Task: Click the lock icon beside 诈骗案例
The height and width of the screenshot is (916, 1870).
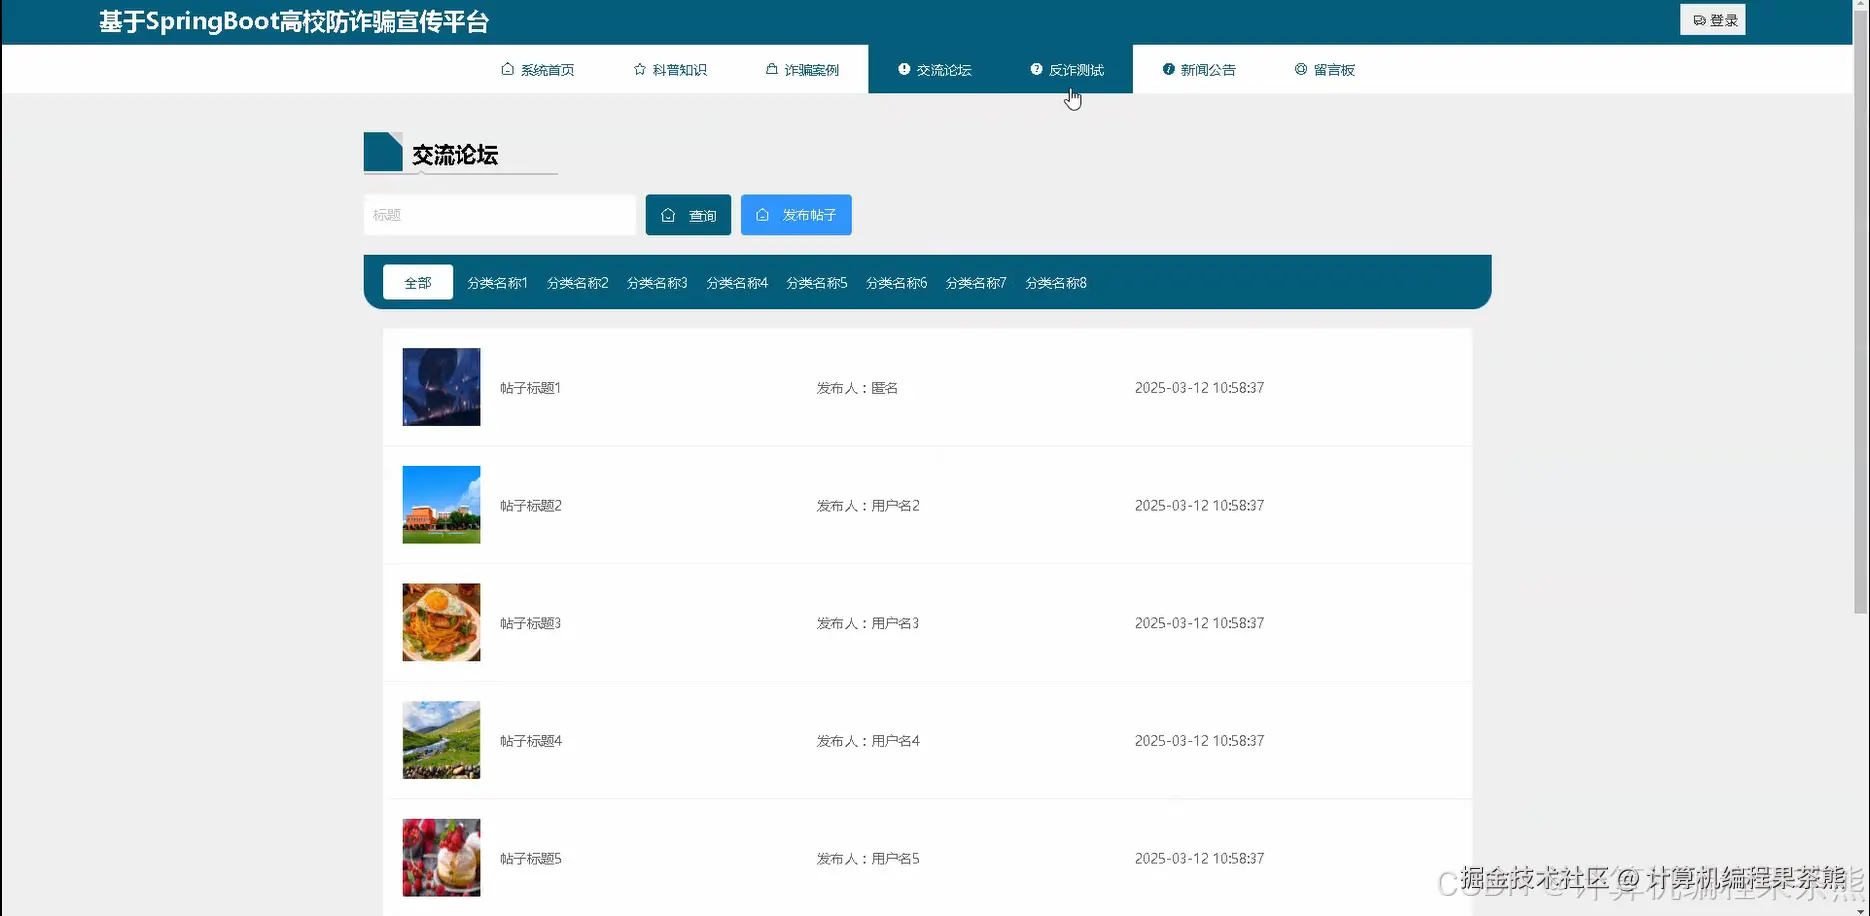Action: 770,69
